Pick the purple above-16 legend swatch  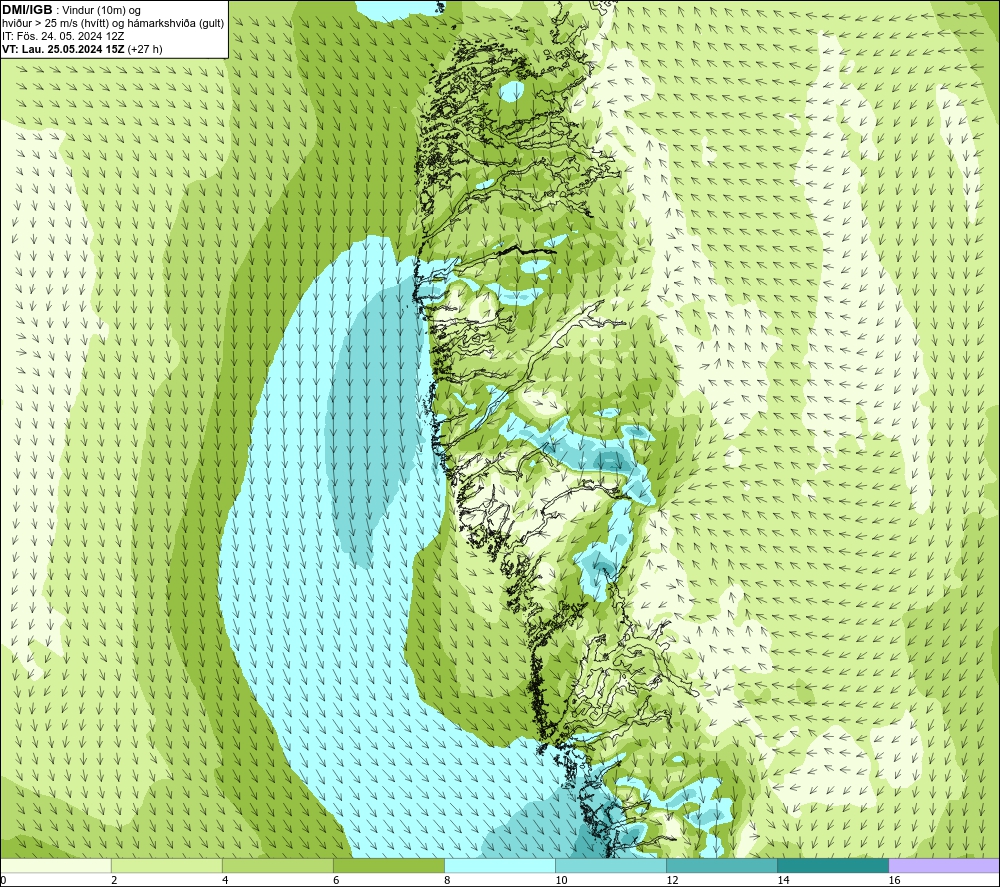click(x=944, y=866)
